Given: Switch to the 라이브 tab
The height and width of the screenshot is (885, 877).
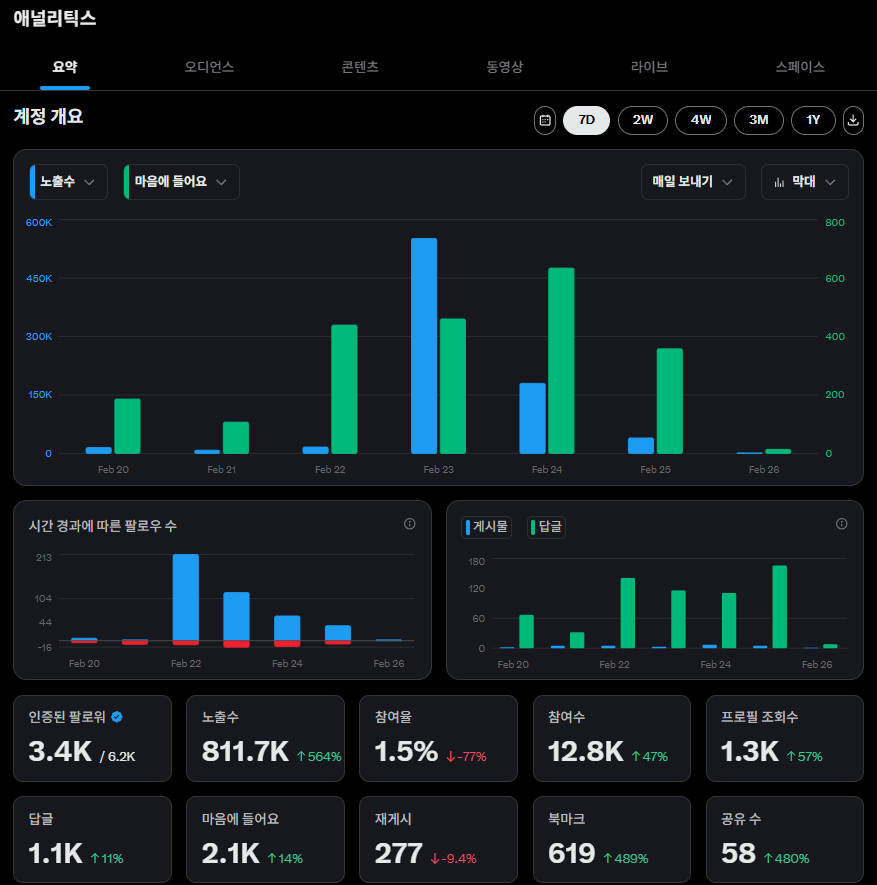Looking at the screenshot, I should tap(649, 67).
